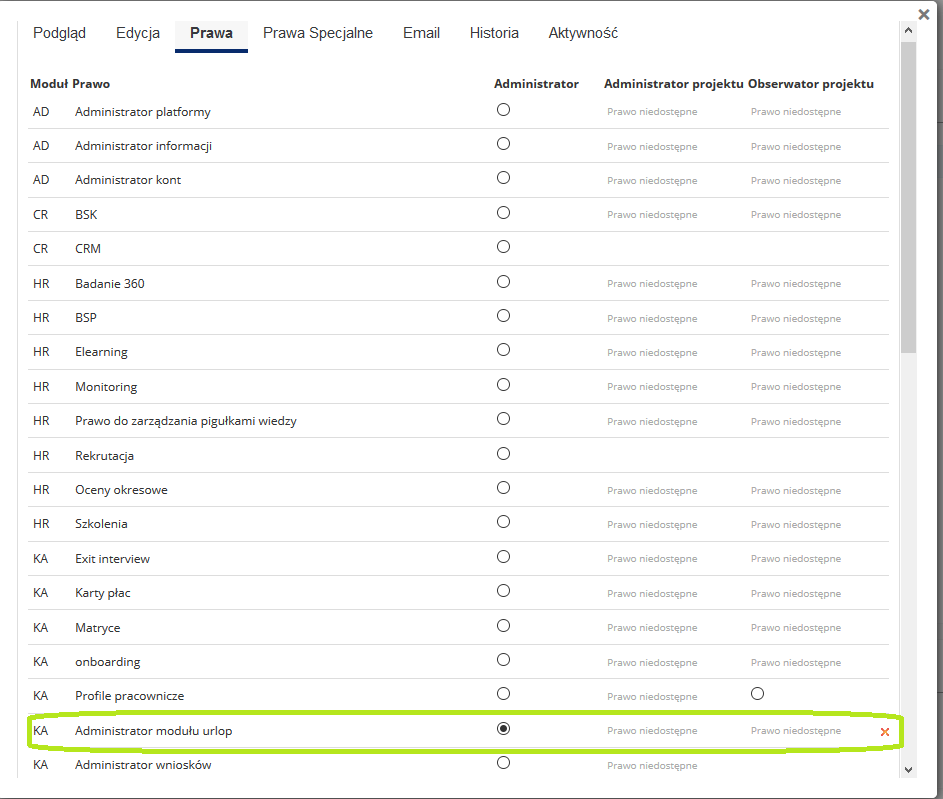This screenshot has height=799, width=943.
Task: Switch to the Podgląd tab
Action: coord(60,33)
